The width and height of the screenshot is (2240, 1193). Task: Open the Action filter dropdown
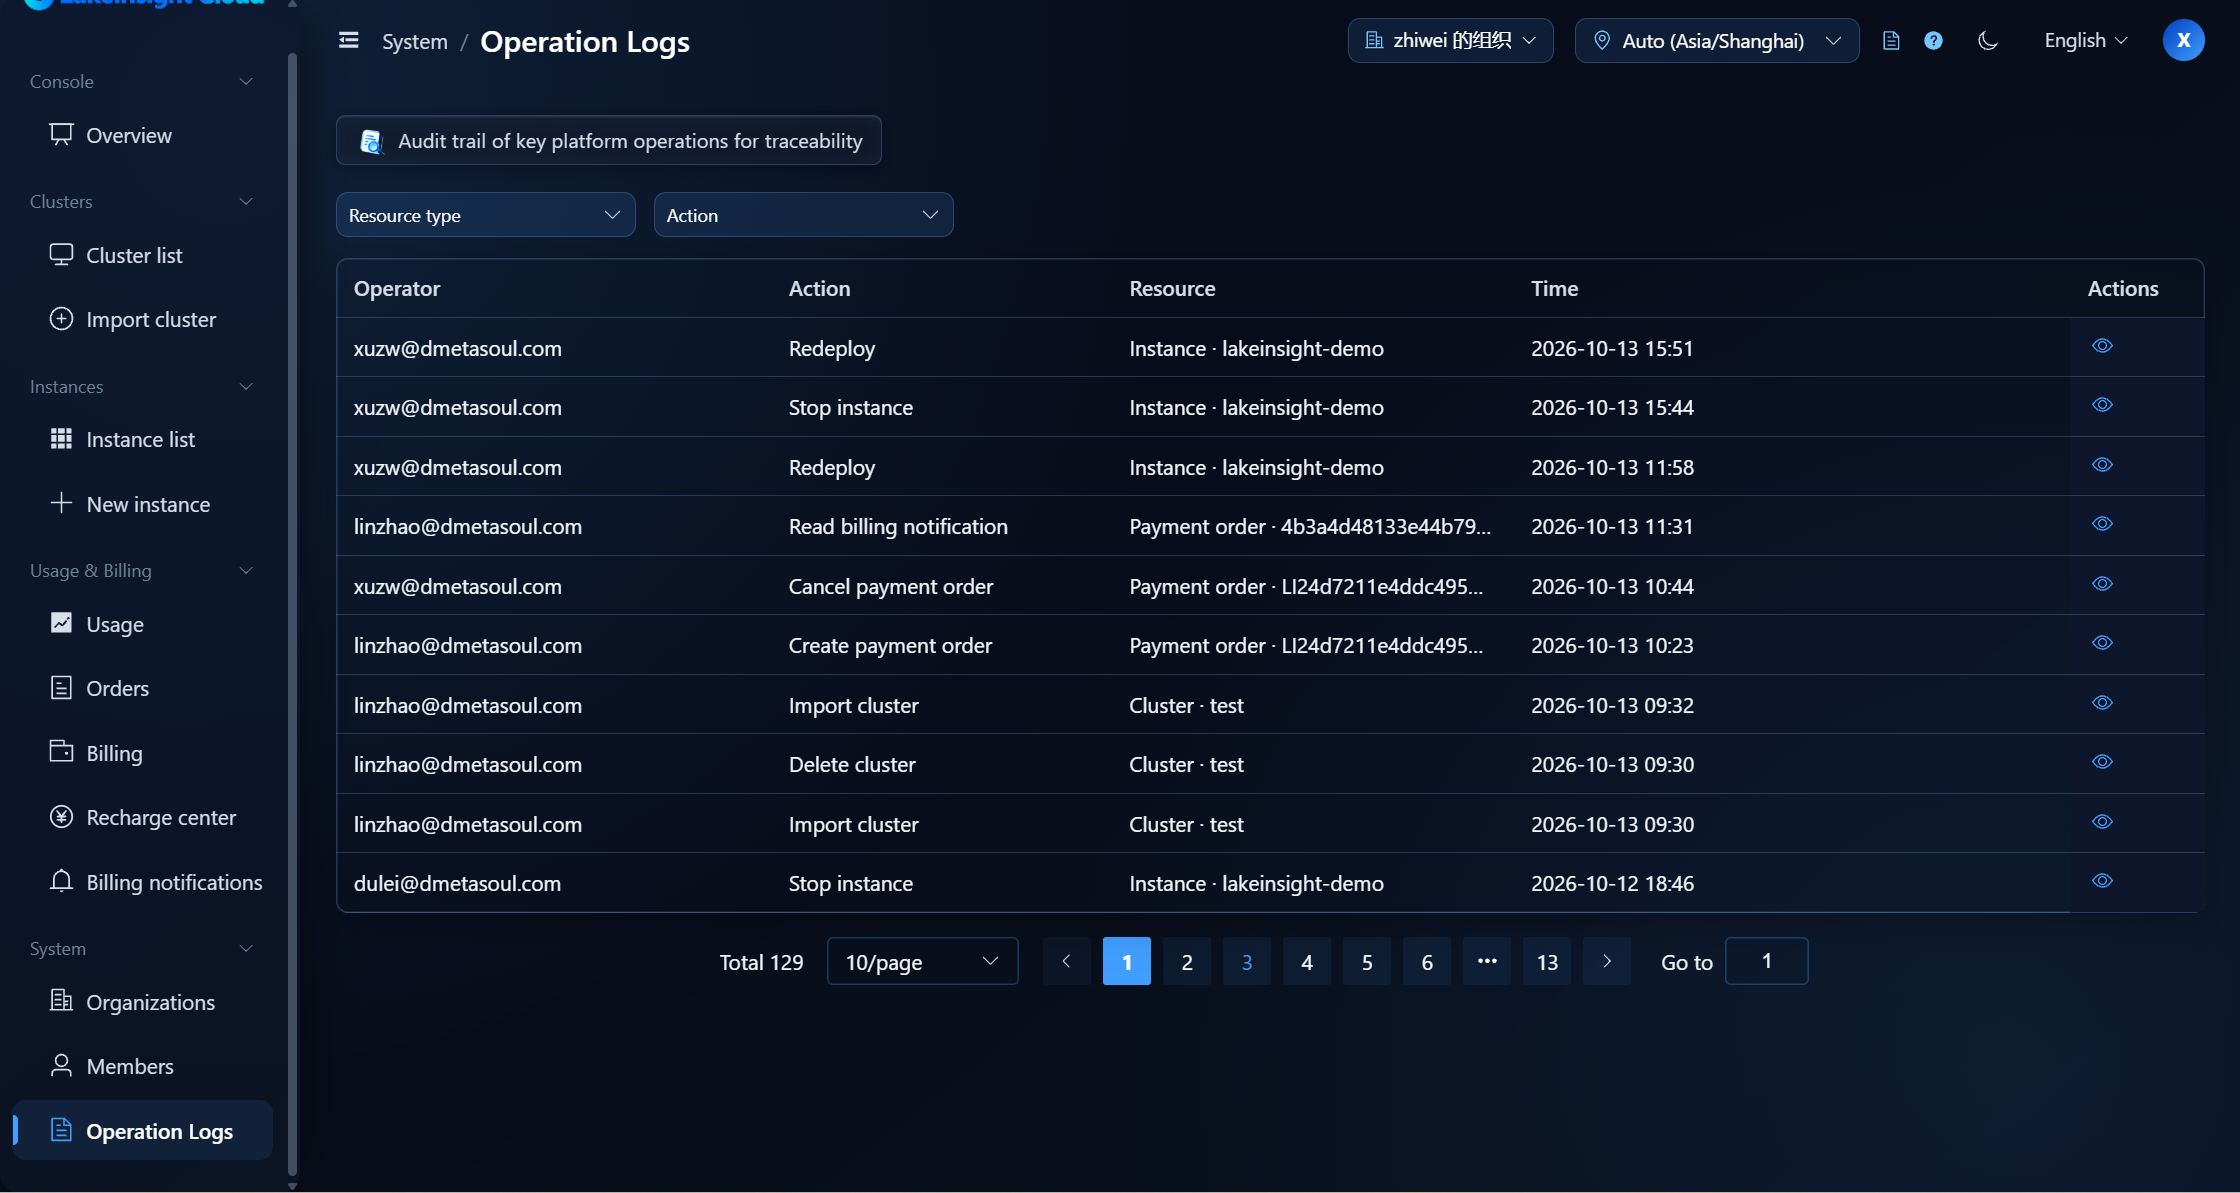coord(803,215)
